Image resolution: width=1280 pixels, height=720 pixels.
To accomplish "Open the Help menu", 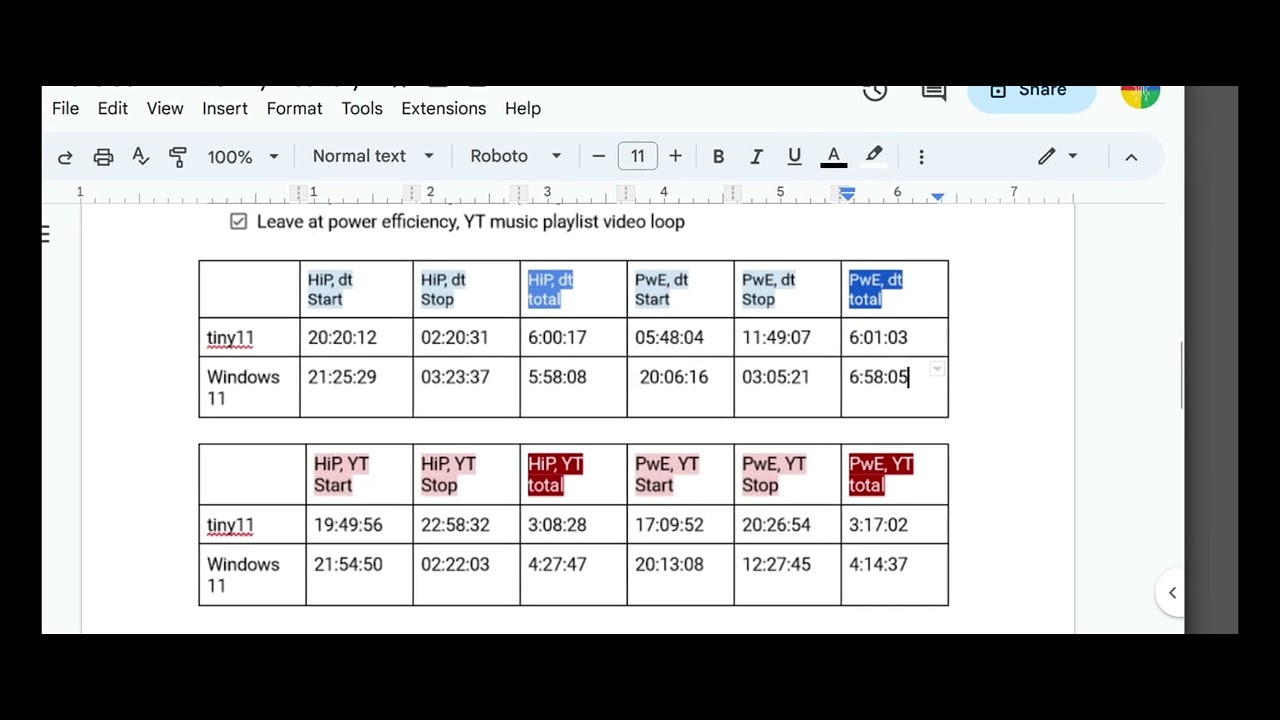I will point(523,108).
